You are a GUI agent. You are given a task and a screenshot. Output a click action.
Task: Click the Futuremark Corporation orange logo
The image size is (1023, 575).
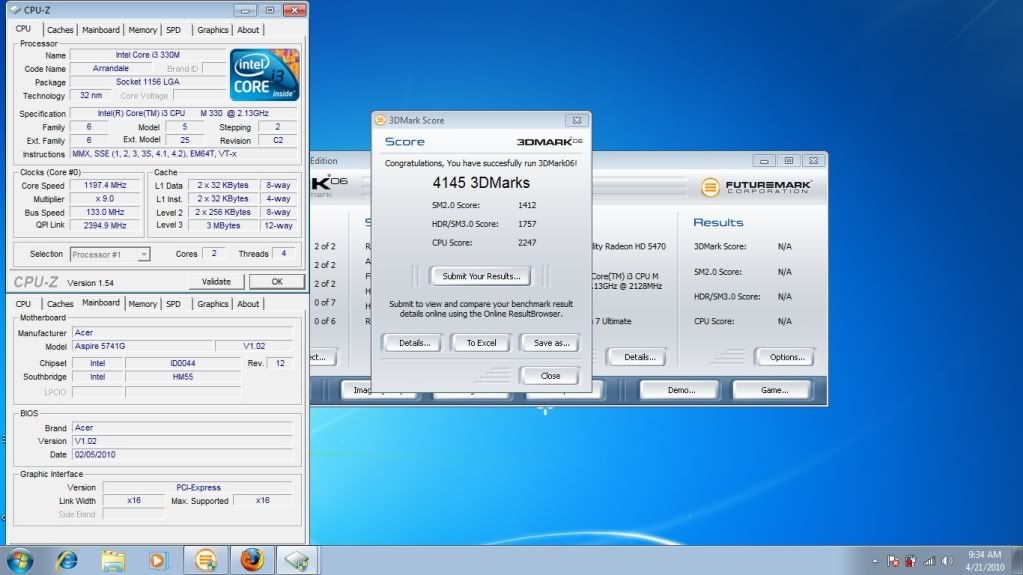point(710,187)
